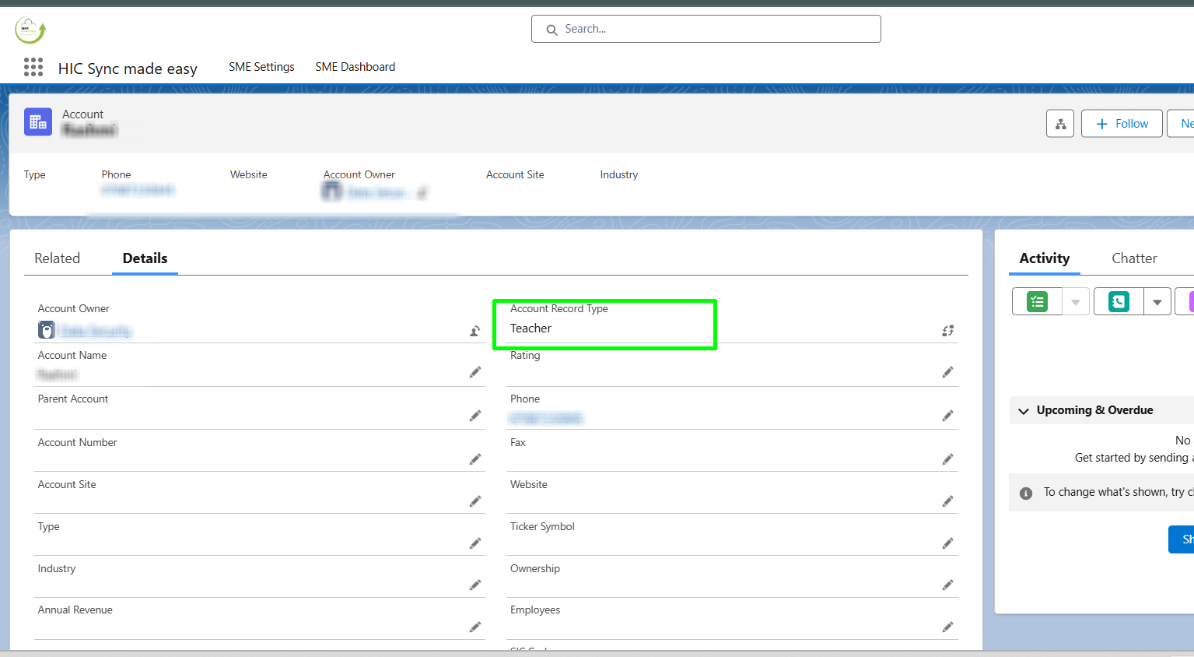Screen dimensions: 1194x657
Task: Open dropdown arrow next to New Task
Action: (1075, 302)
